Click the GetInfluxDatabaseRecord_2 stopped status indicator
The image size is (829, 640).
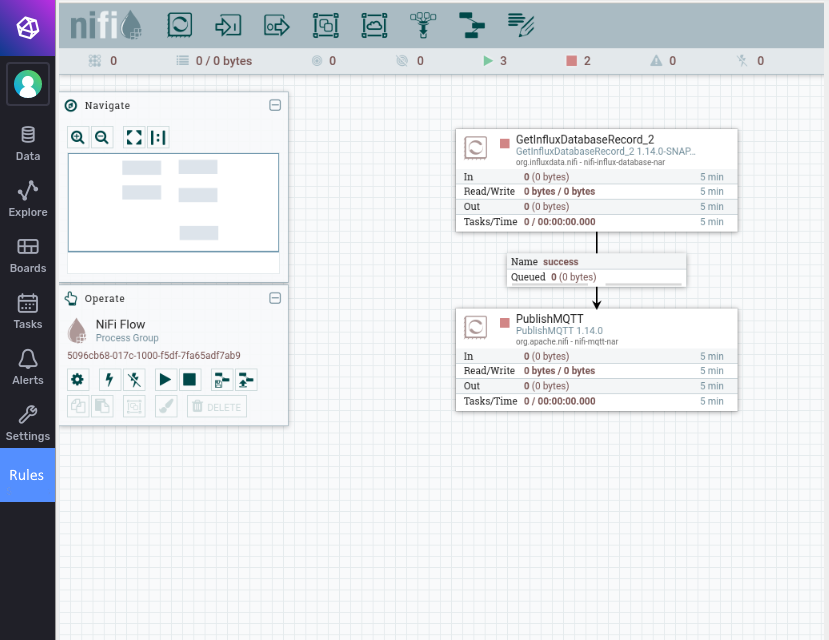coord(504,143)
